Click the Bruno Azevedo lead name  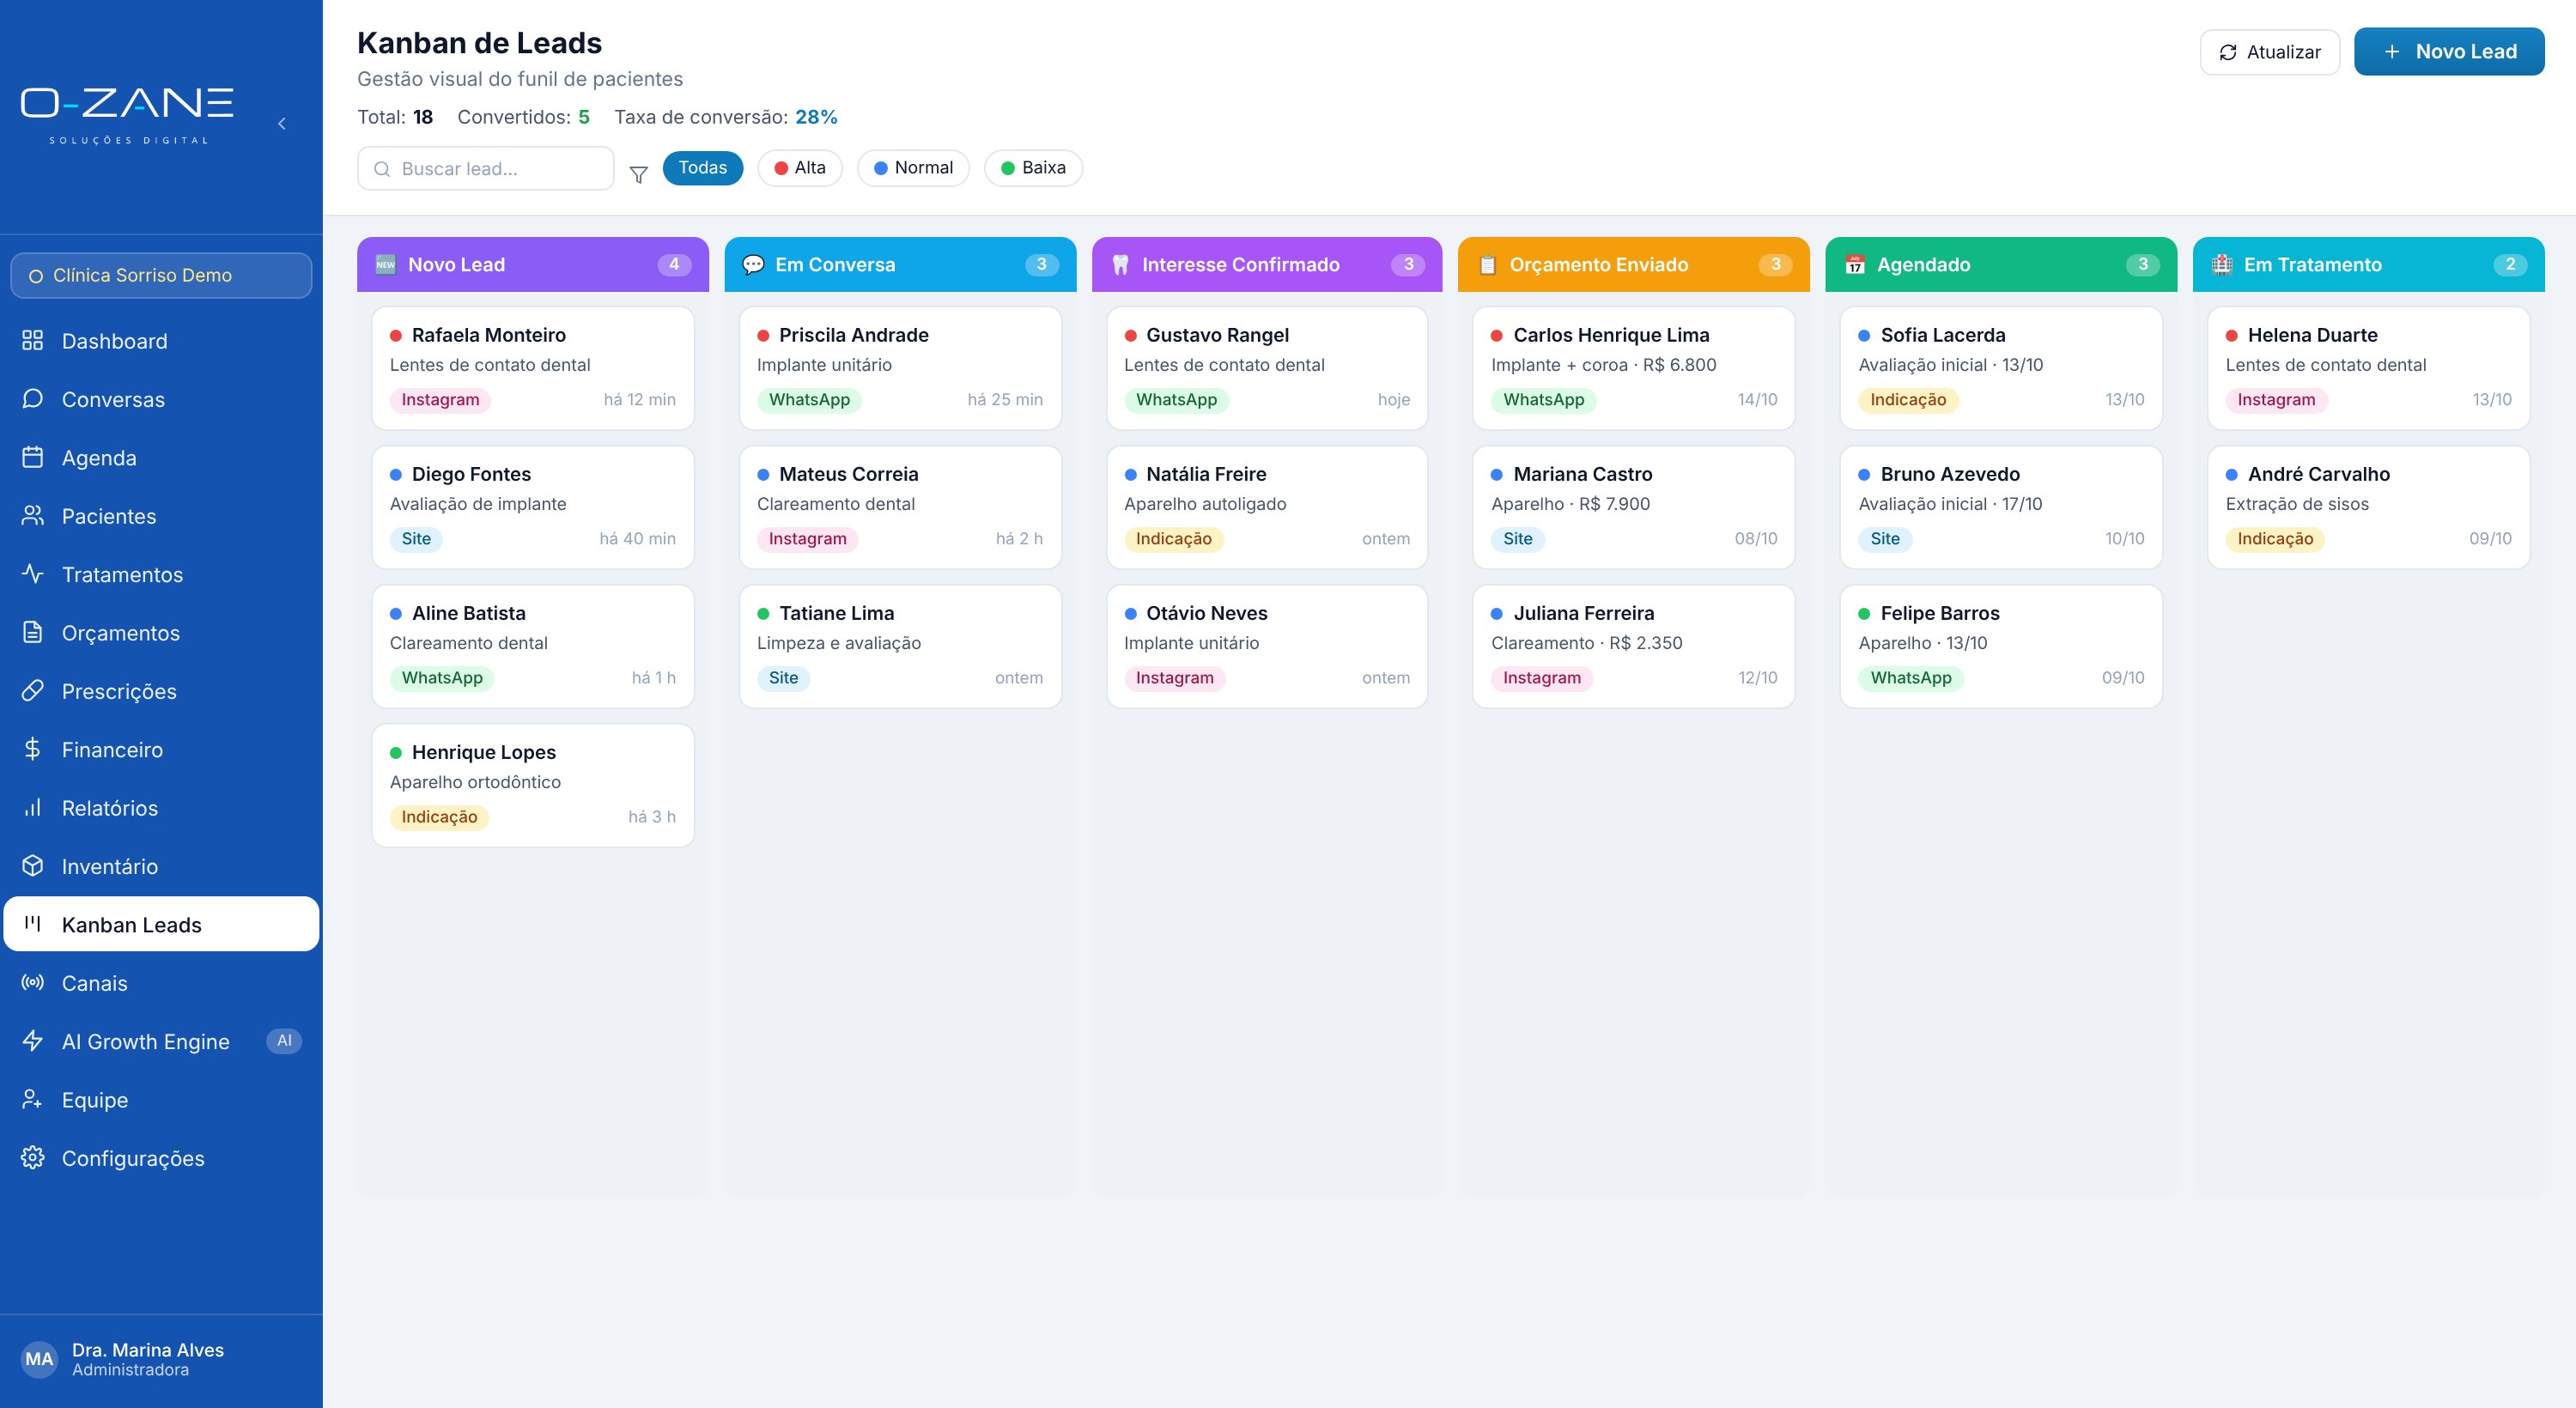click(x=1950, y=473)
